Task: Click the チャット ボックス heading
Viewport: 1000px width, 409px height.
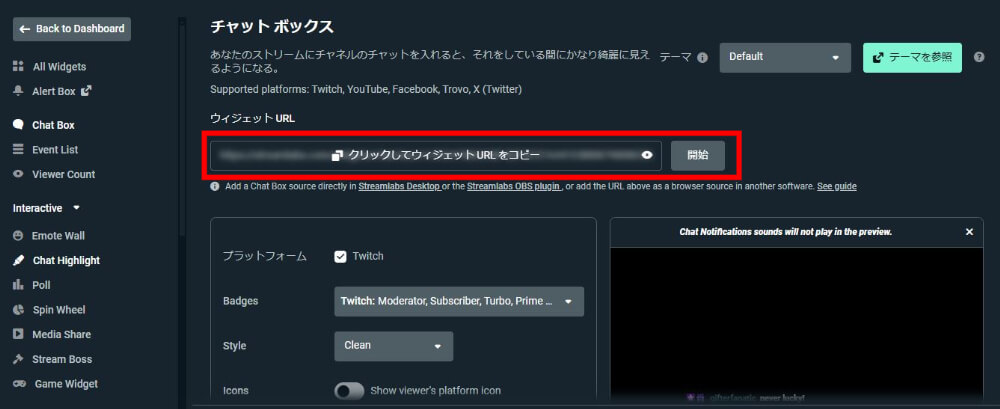Action: (272, 26)
